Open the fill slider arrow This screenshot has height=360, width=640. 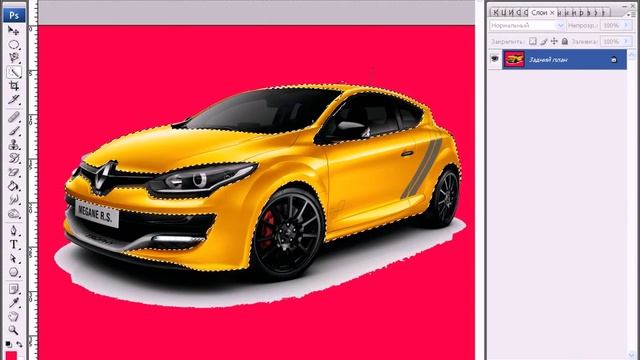(627, 41)
